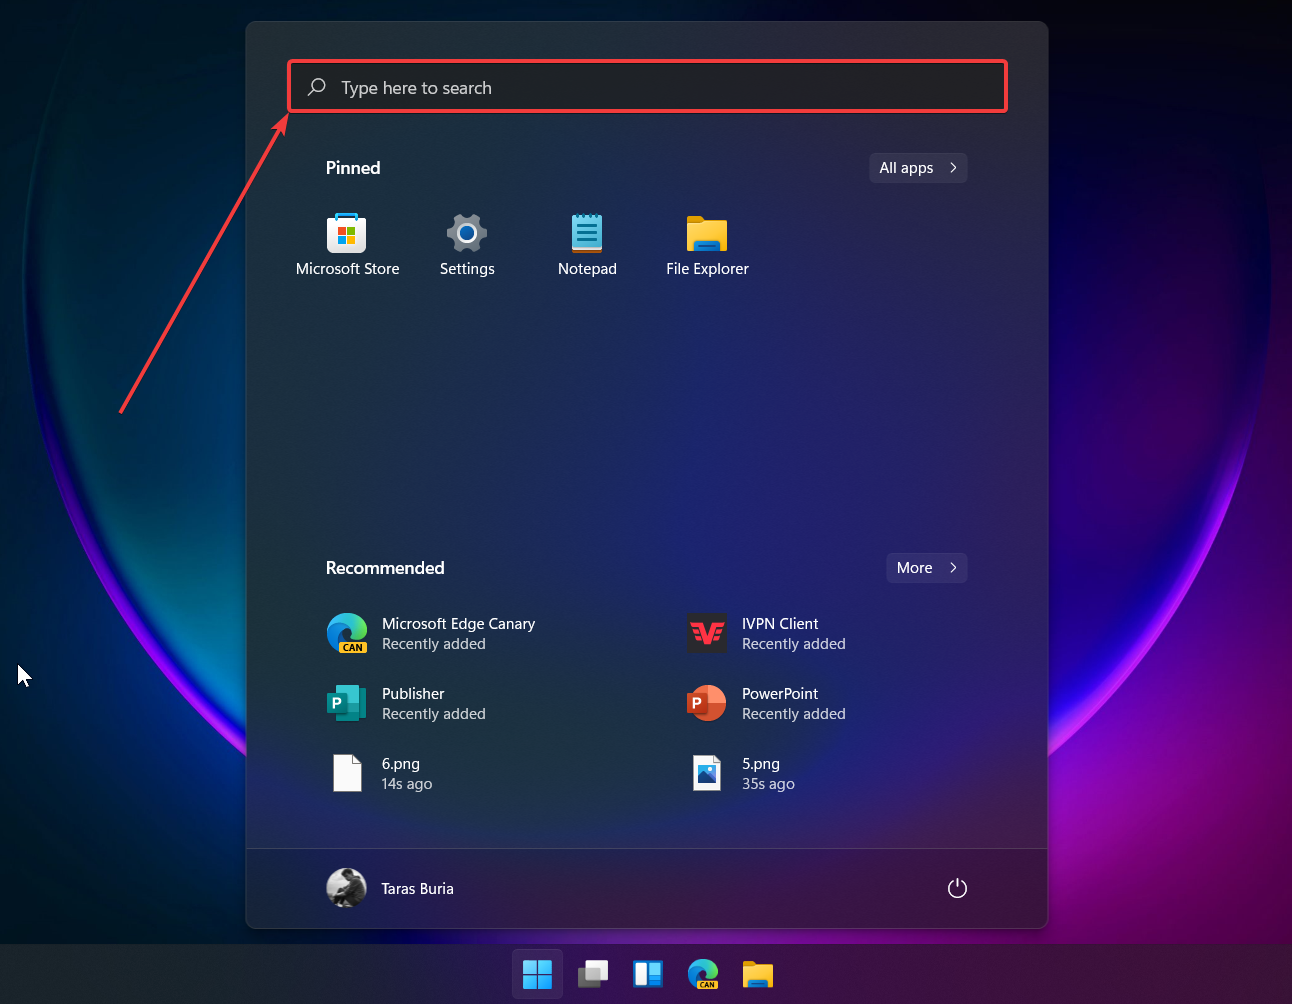The image size is (1292, 1004).
Task: Open File Explorer from Pinned
Action: [707, 243]
